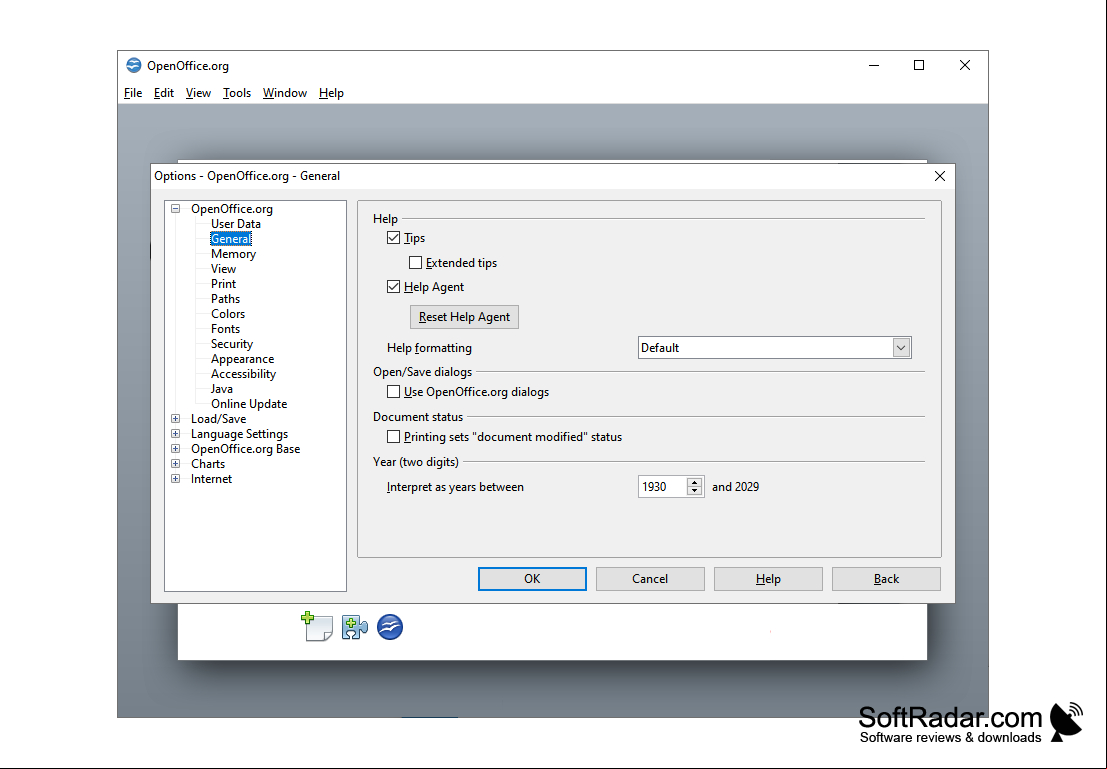The image size is (1107, 769).
Task: Select User Data in the tree
Action: click(x=236, y=224)
